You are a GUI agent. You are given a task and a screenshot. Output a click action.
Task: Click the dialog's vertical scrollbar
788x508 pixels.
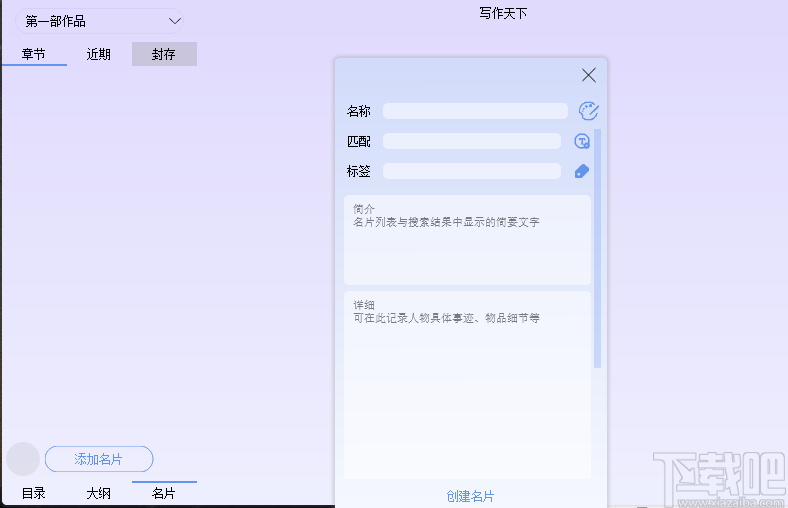click(x=598, y=249)
